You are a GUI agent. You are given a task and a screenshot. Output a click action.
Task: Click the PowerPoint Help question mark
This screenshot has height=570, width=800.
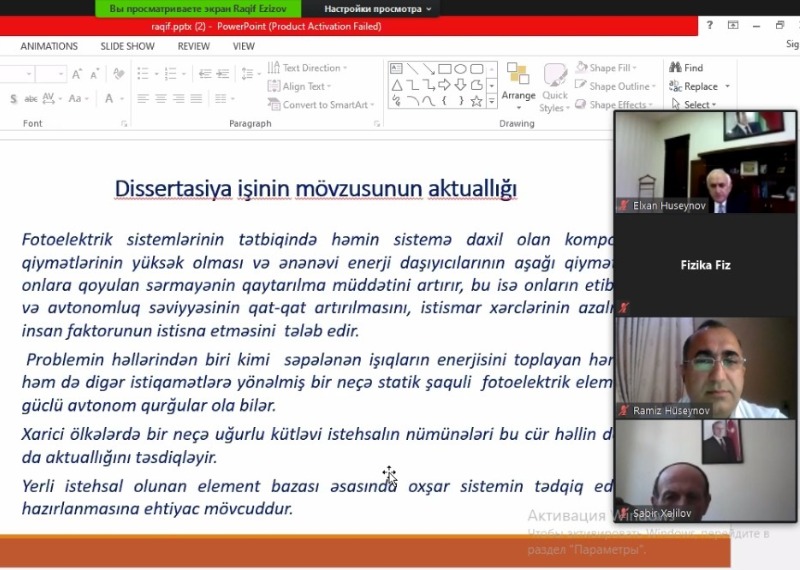pos(709,25)
